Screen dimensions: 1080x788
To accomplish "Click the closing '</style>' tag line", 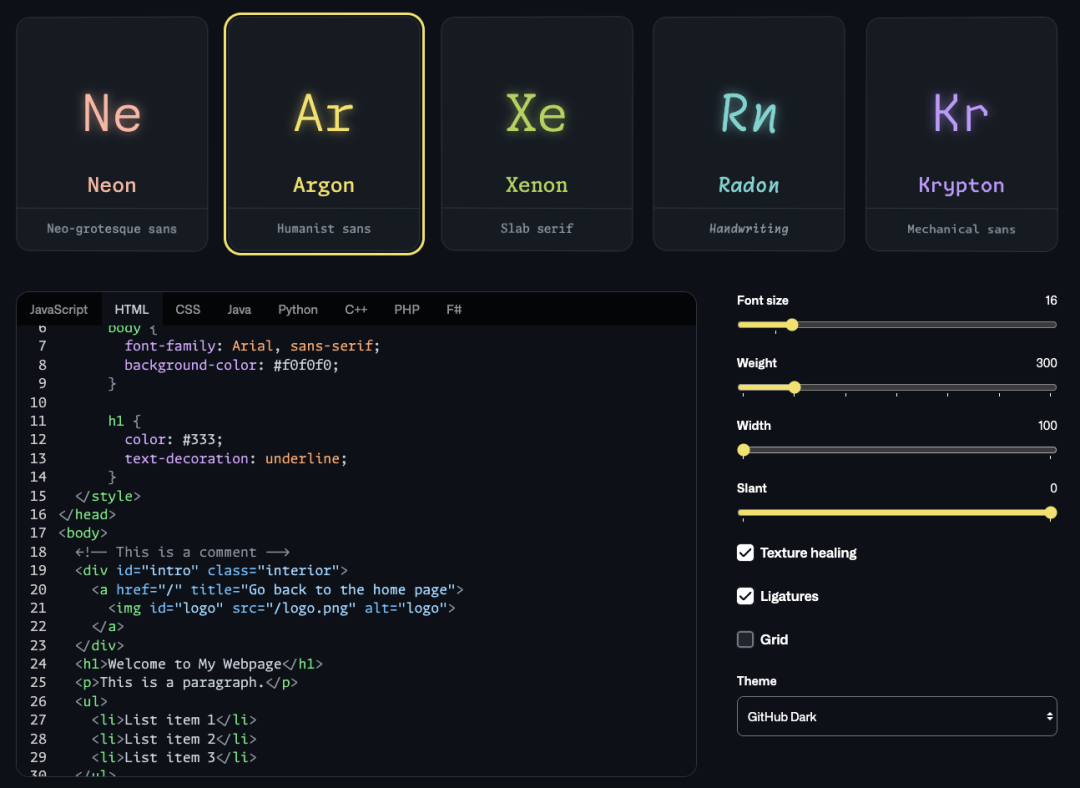I will (x=108, y=496).
